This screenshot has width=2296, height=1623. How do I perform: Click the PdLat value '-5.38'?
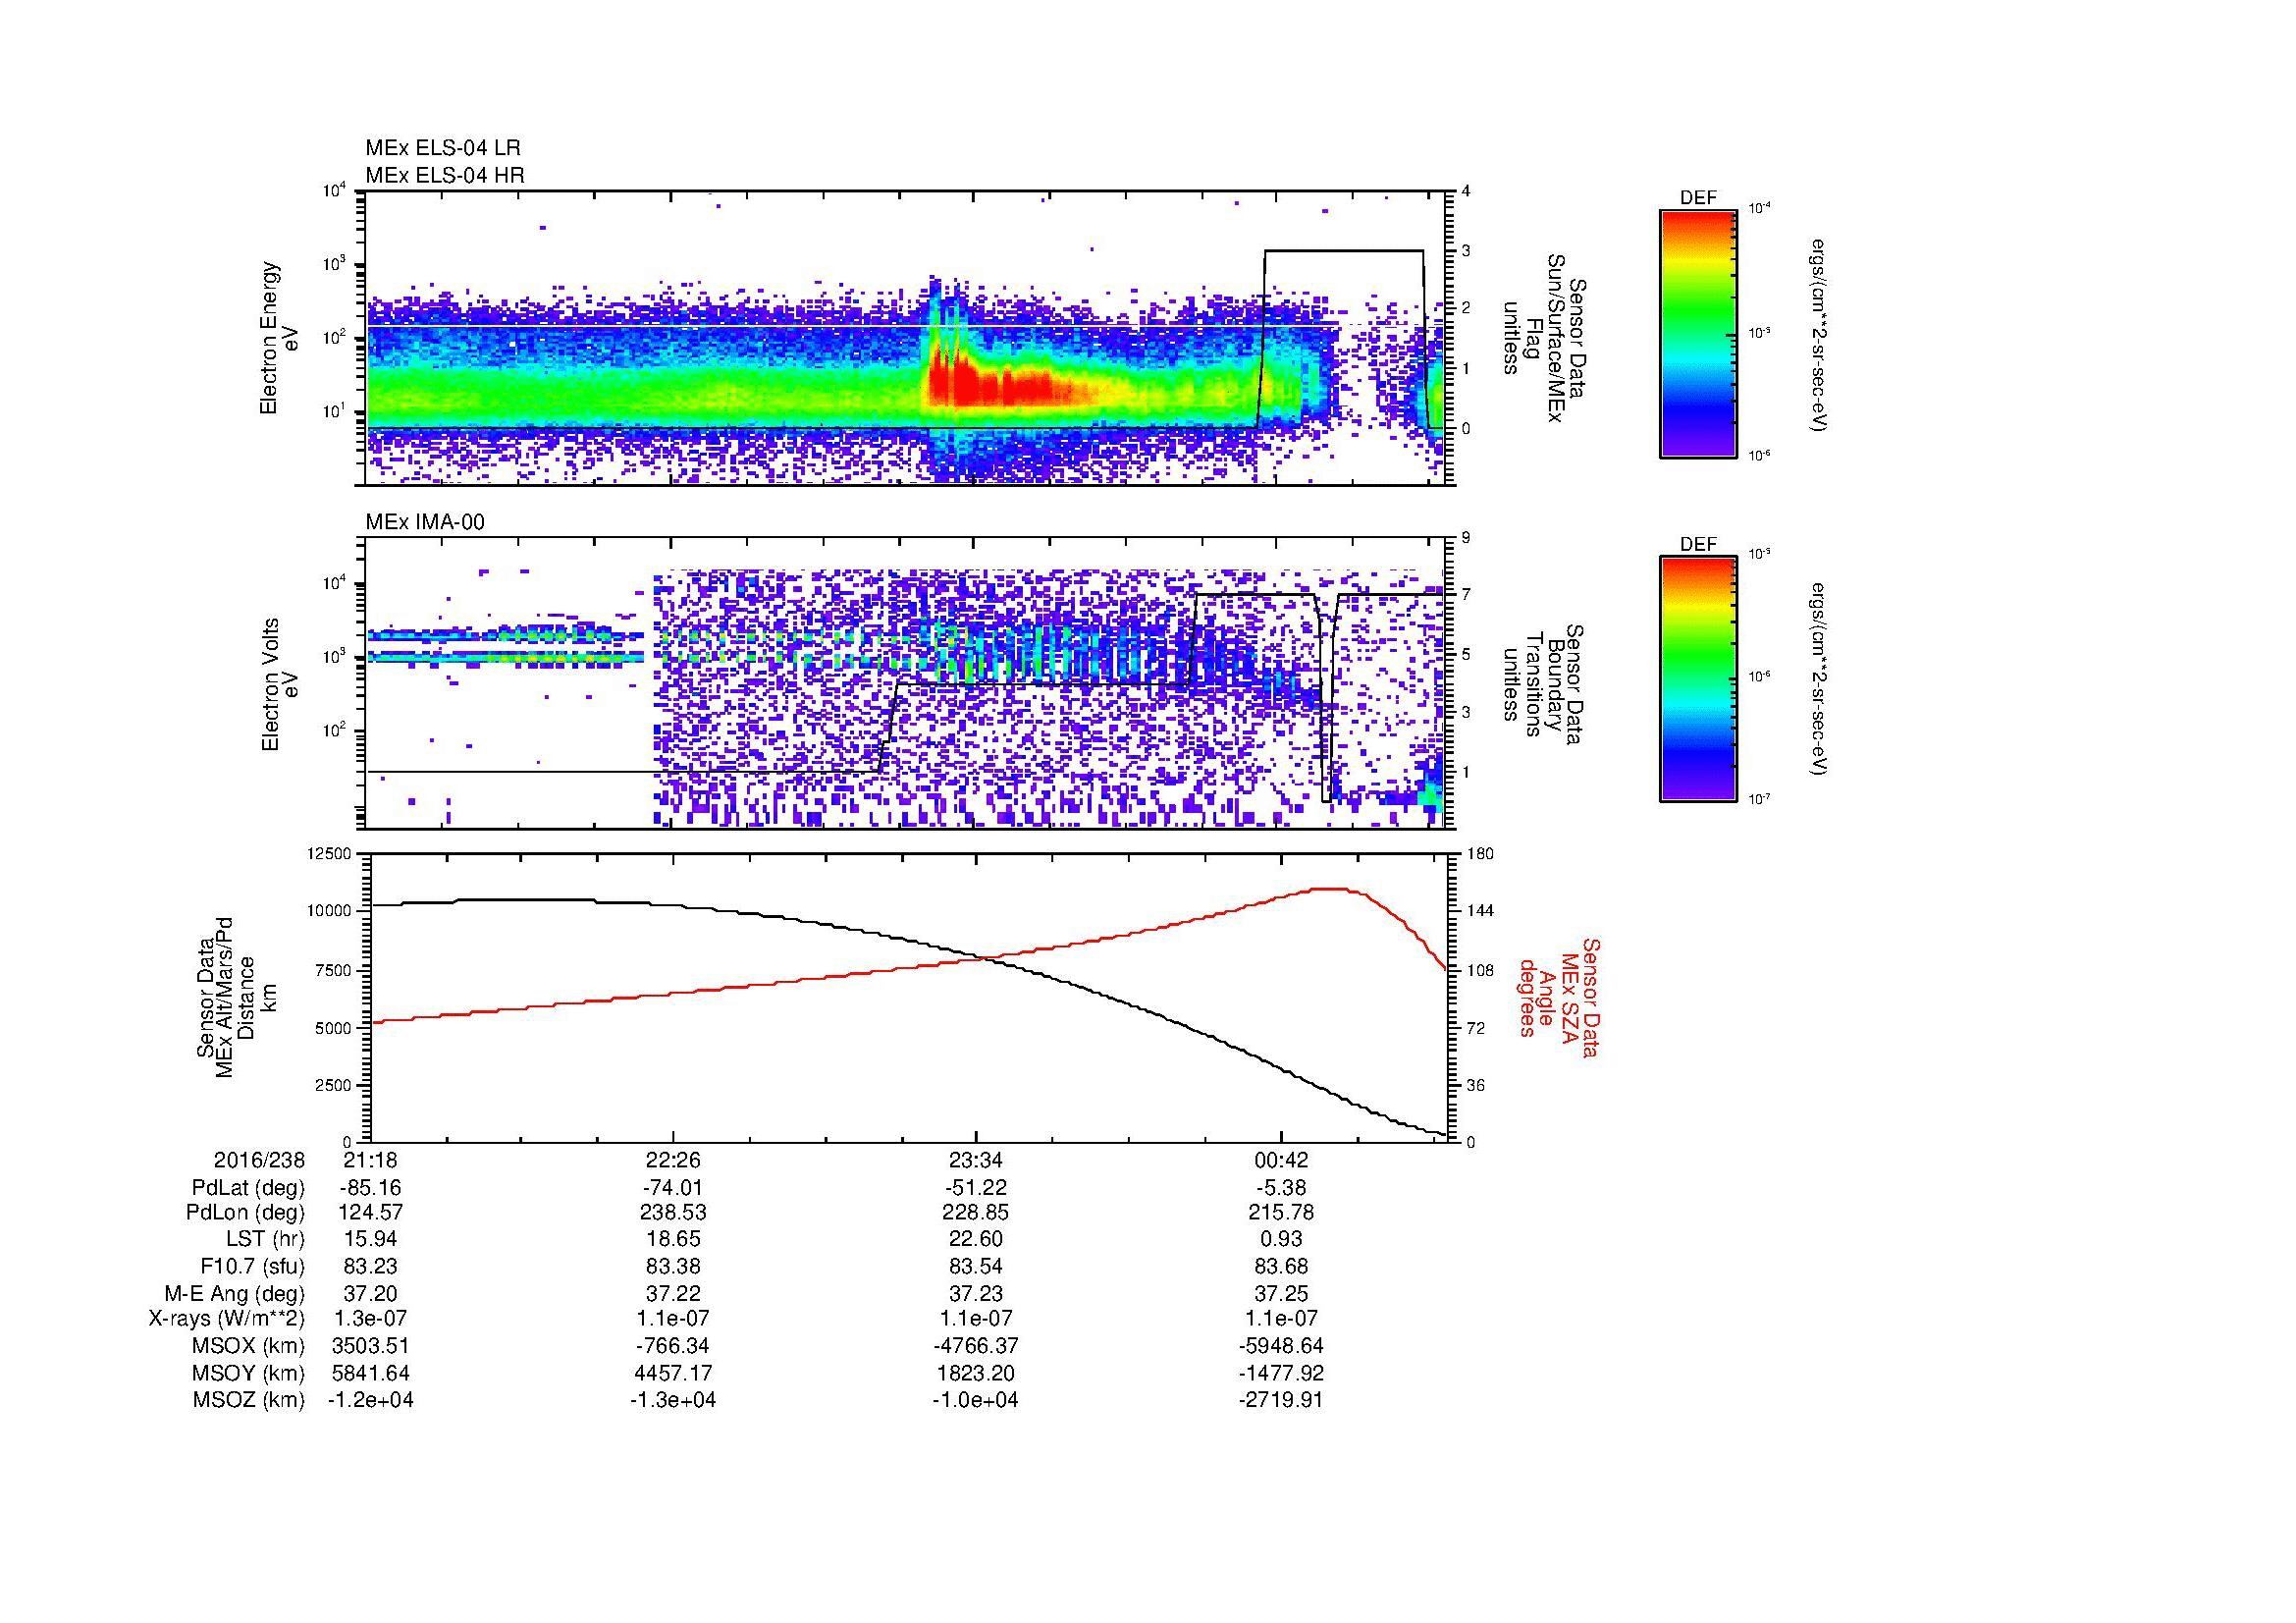pos(1281,1188)
